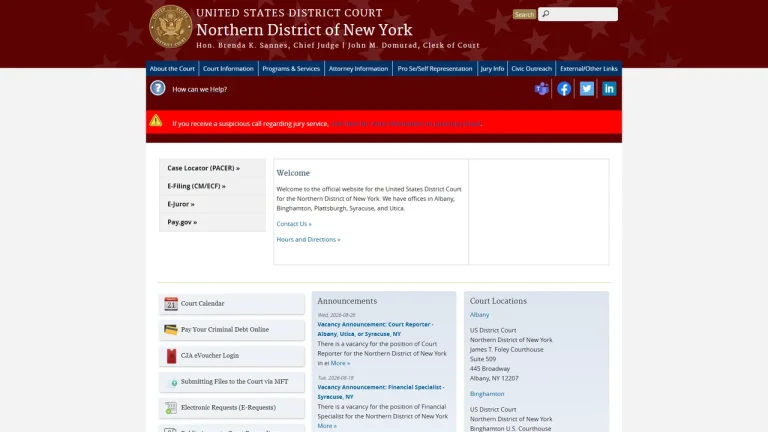Focus the site search input field
The image size is (768, 432).
pyautogui.click(x=578, y=14)
